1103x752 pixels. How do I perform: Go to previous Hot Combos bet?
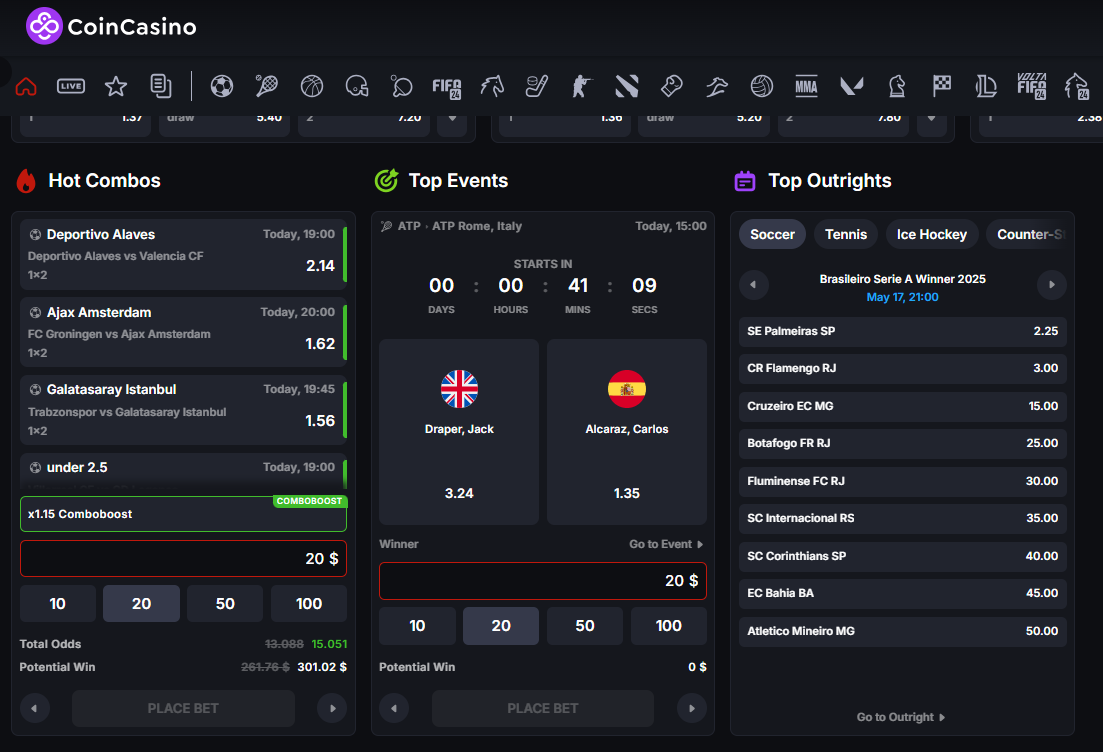pyautogui.click(x=34, y=708)
